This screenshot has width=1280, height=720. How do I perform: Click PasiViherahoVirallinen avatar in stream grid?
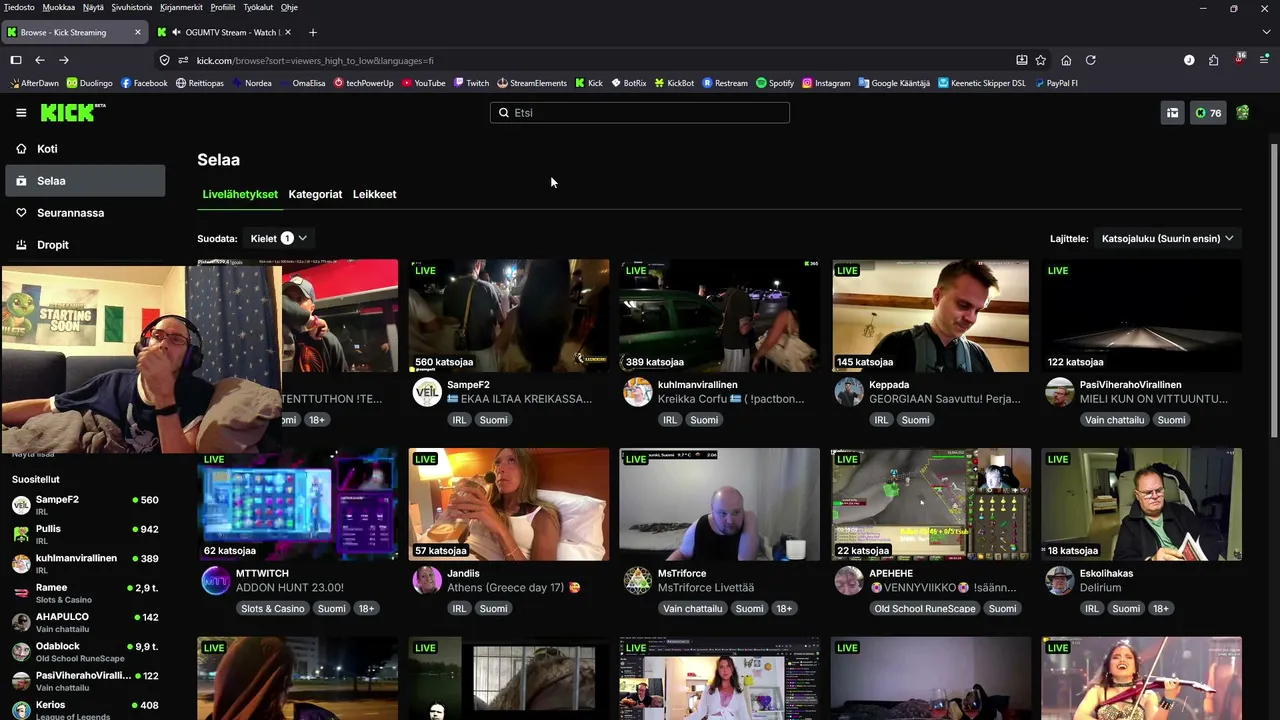click(1060, 392)
